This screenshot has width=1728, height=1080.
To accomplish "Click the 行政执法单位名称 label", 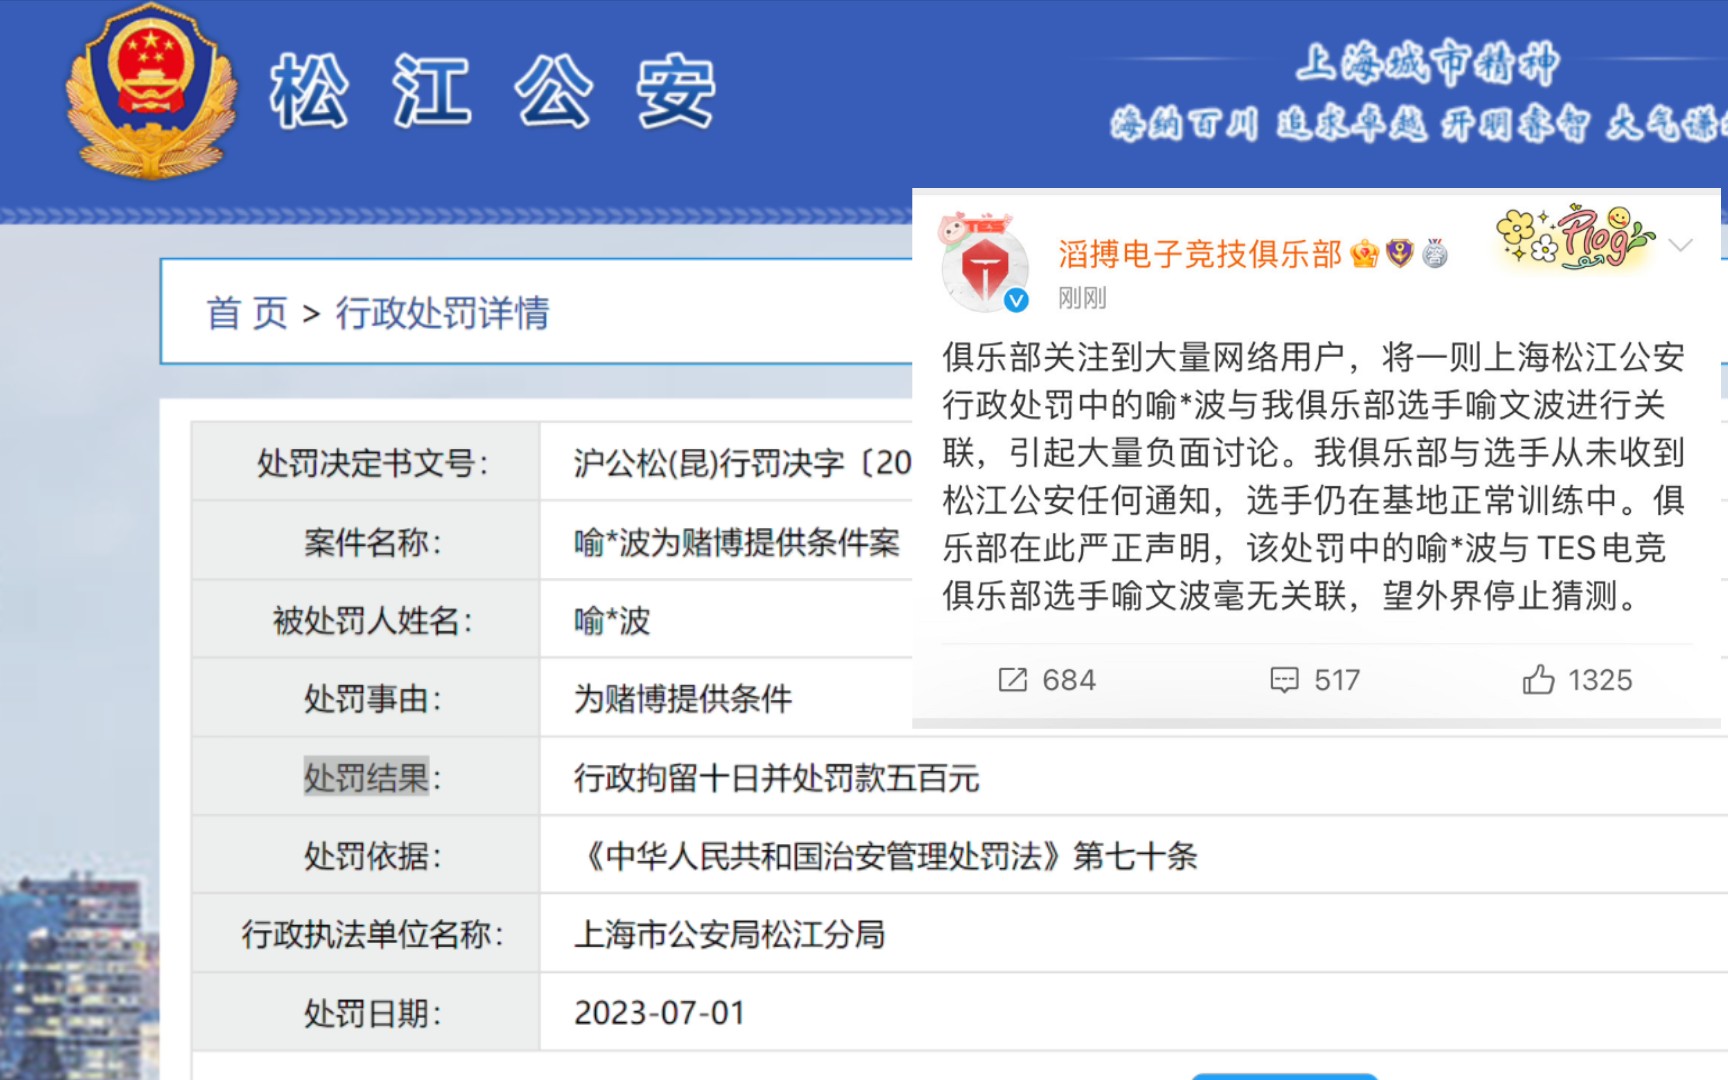I will (373, 934).
